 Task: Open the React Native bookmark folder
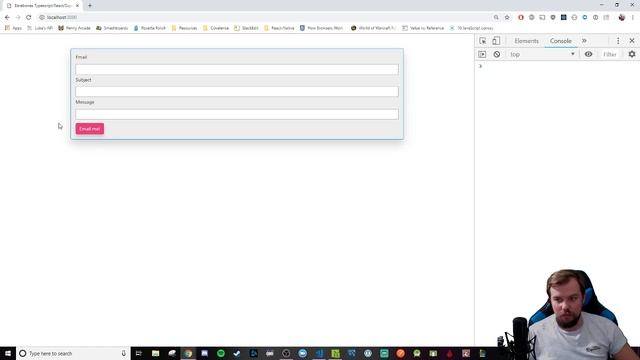pyautogui.click(x=279, y=28)
